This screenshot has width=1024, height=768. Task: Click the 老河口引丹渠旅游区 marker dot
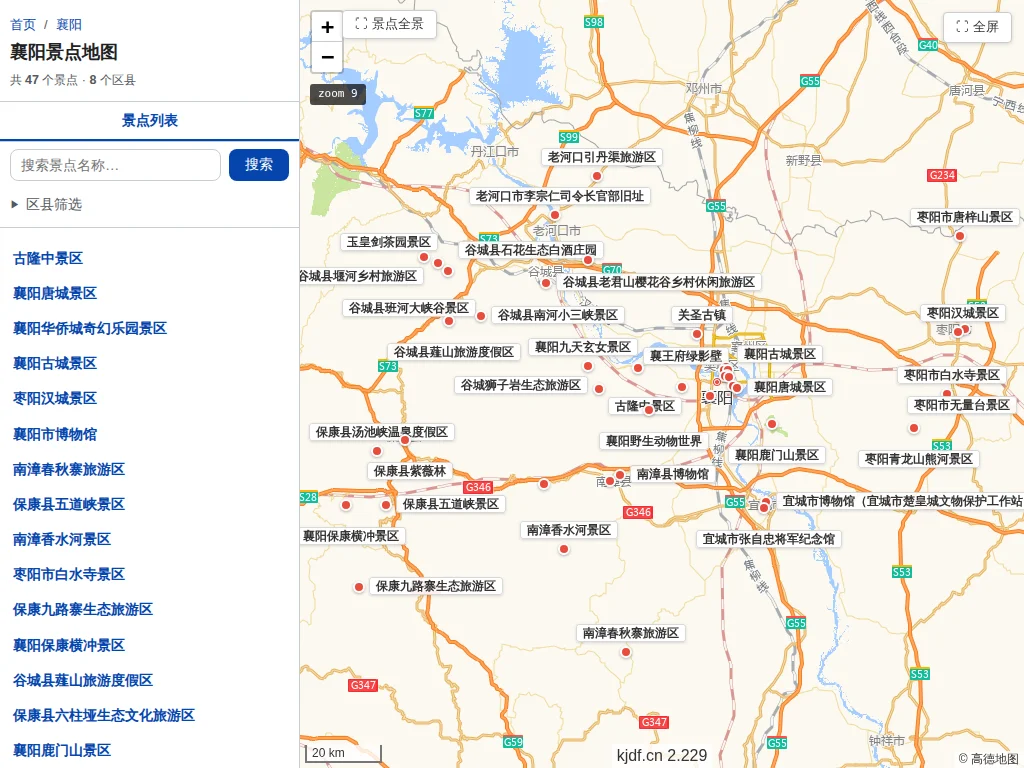[x=596, y=176]
